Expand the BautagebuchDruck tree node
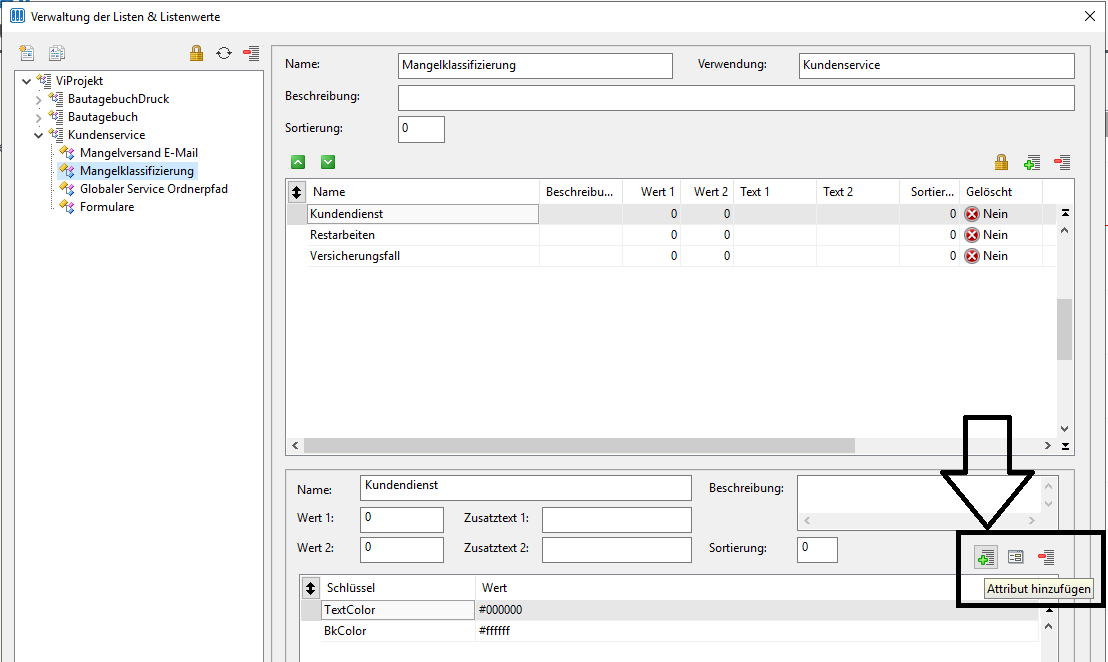The width and height of the screenshot is (1108, 662). point(39,100)
